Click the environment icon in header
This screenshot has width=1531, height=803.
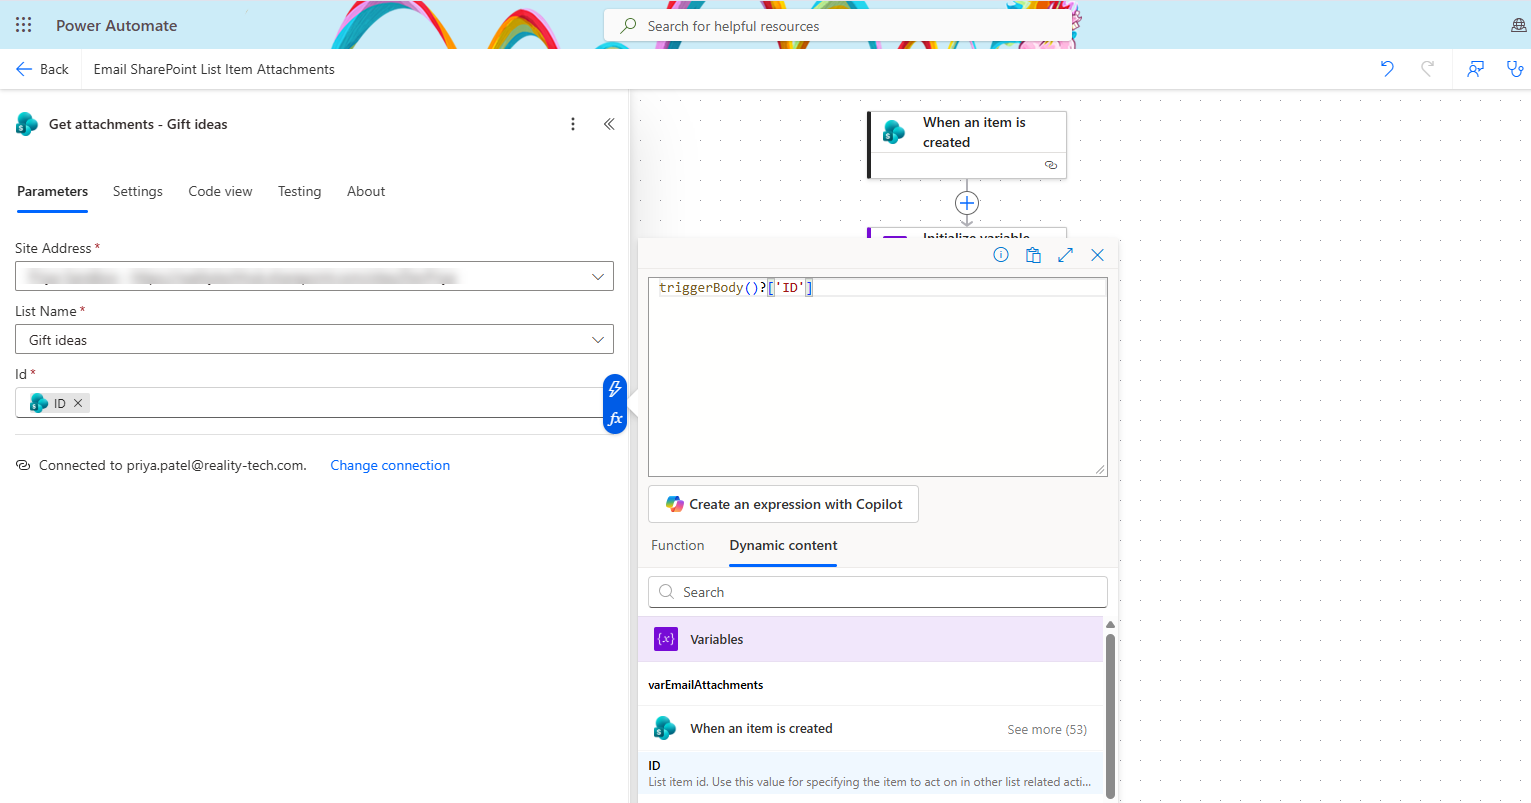[x=1518, y=26]
